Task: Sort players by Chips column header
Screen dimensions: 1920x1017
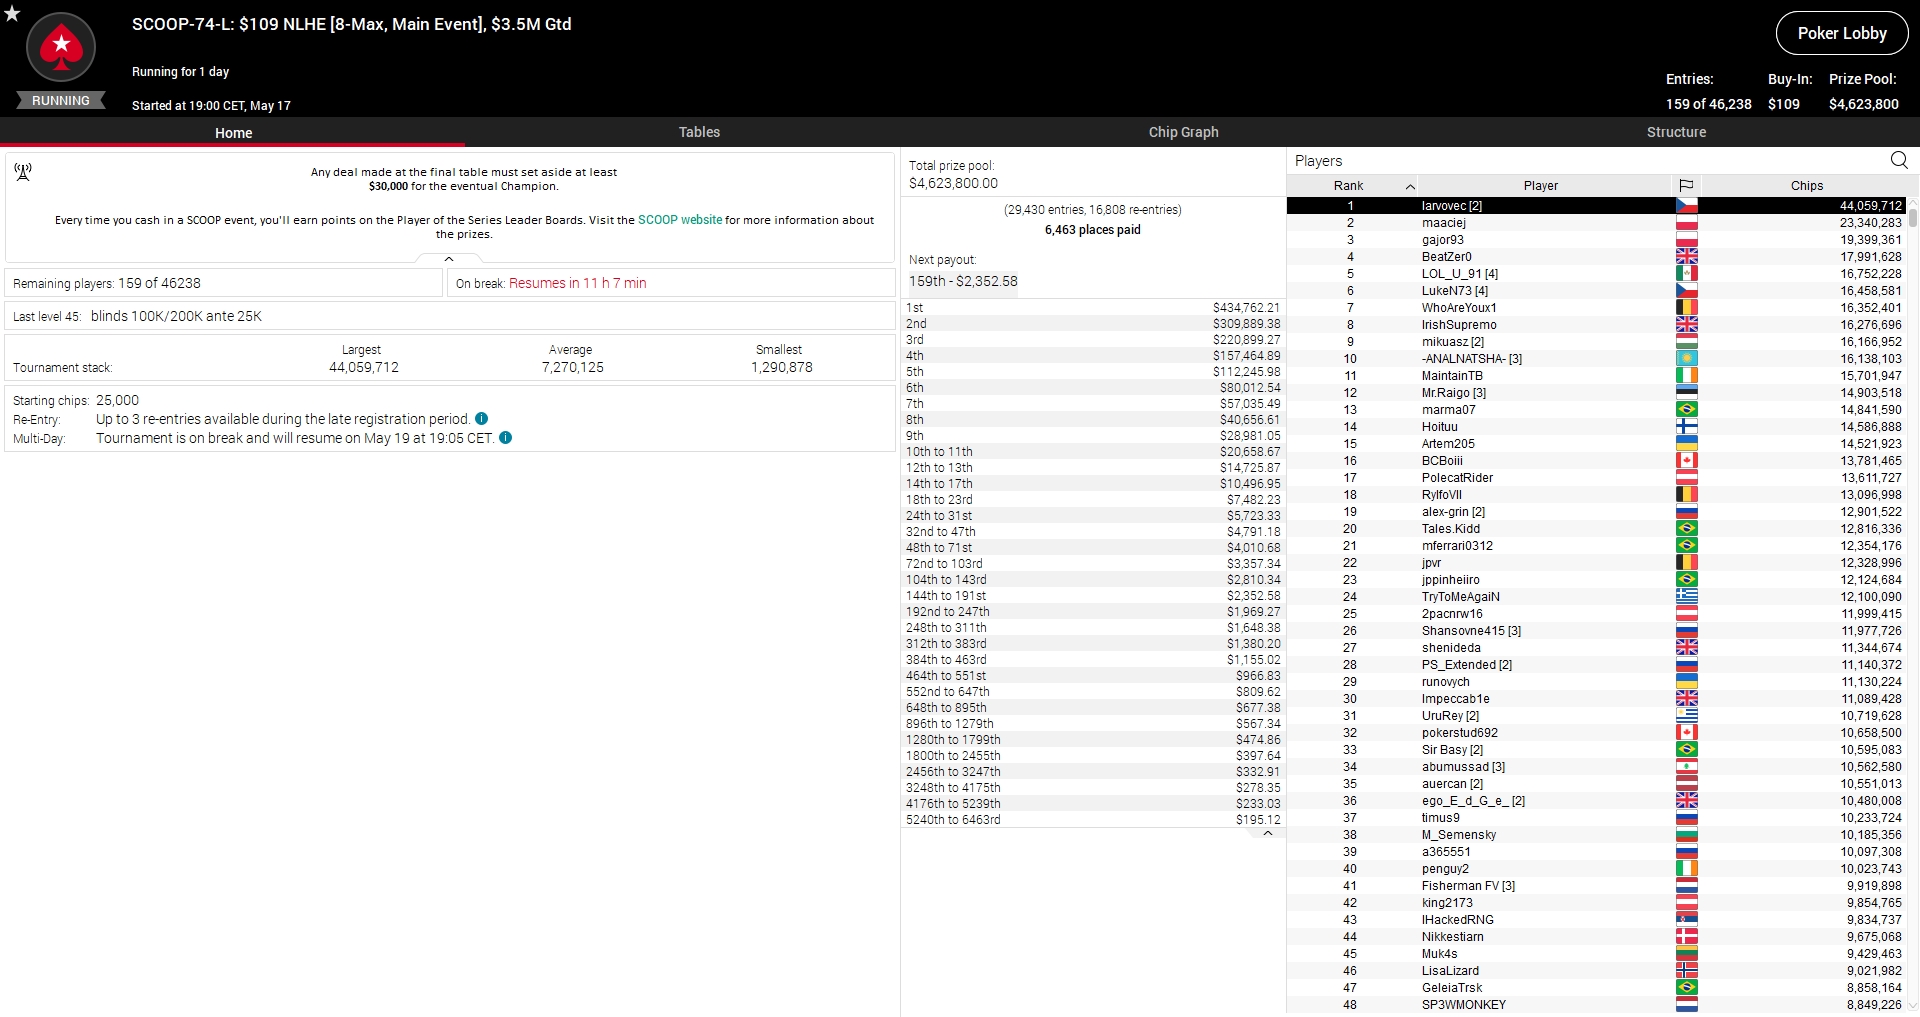Action: (x=1806, y=185)
